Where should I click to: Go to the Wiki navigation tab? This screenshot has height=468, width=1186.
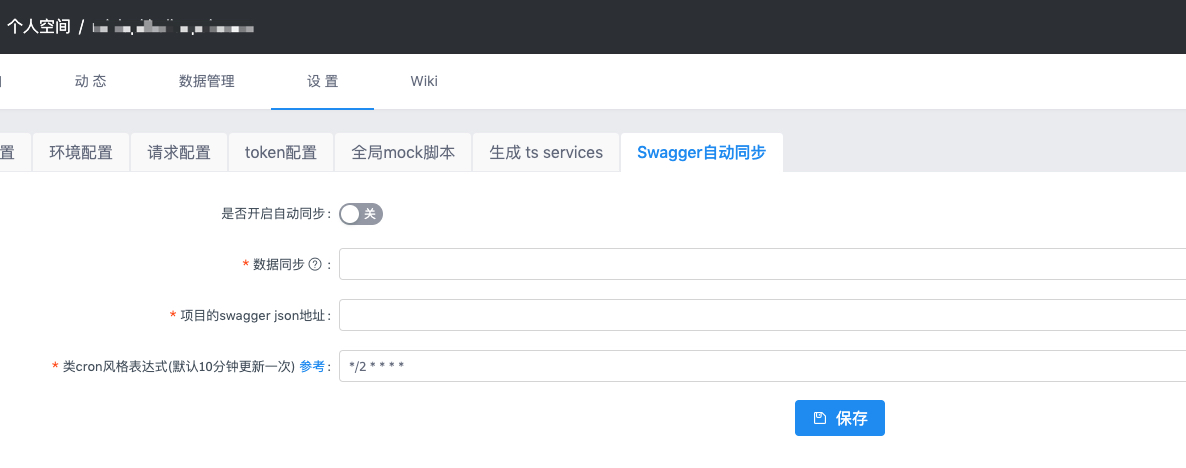click(x=424, y=82)
